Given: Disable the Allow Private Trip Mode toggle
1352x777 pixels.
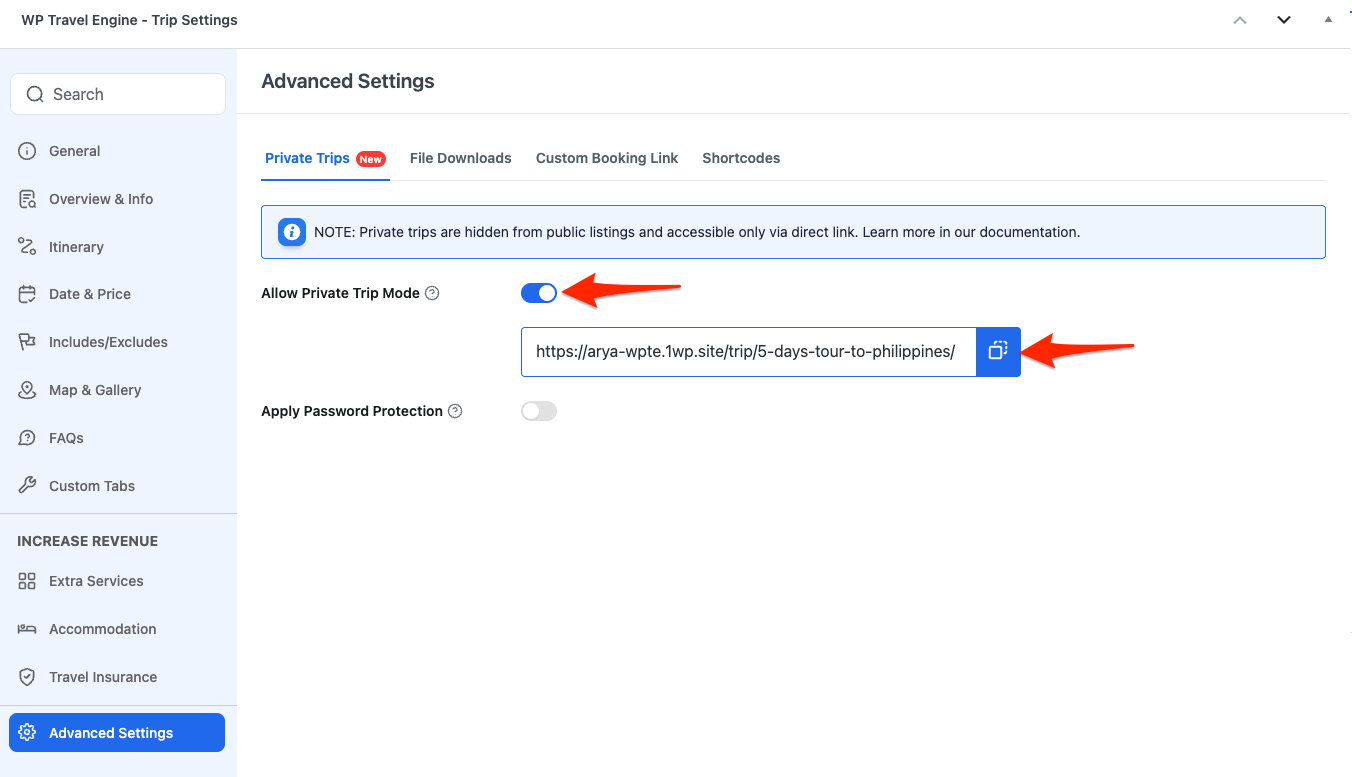Looking at the screenshot, I should tap(539, 293).
